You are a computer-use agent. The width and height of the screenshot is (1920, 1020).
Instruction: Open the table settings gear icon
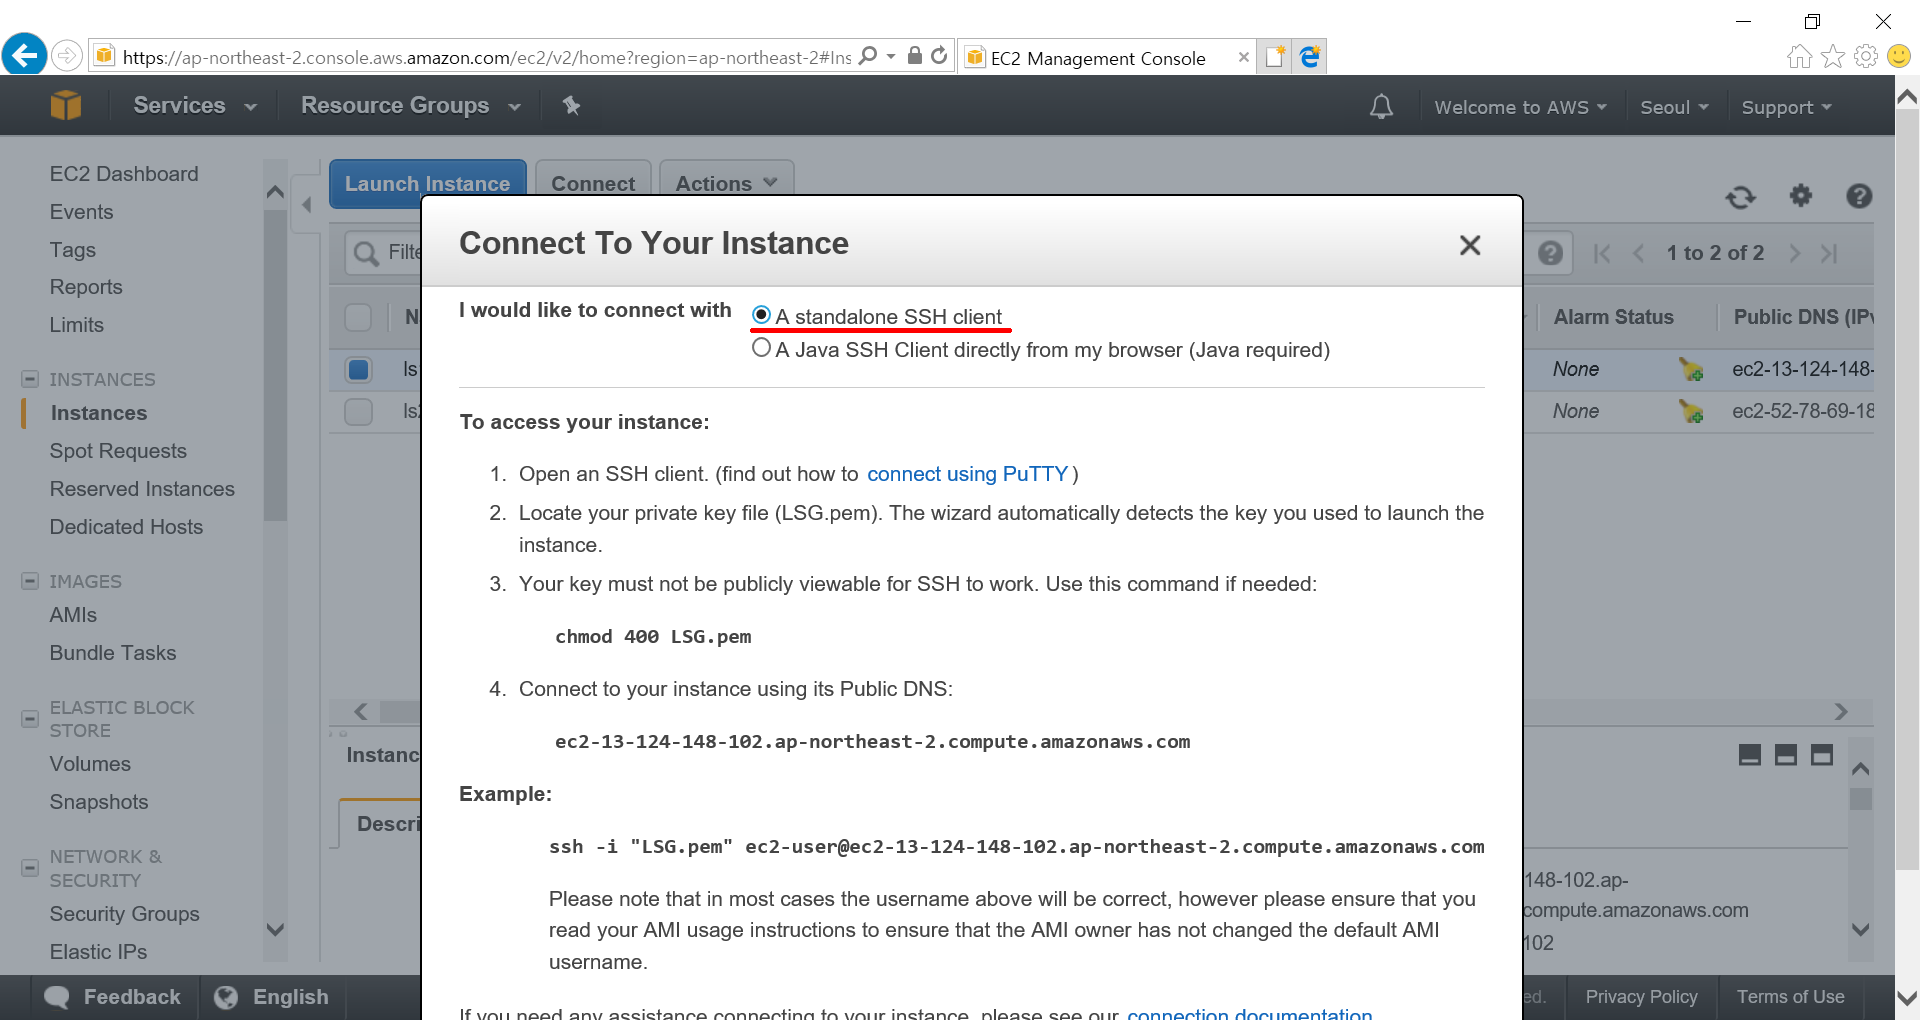[x=1800, y=196]
